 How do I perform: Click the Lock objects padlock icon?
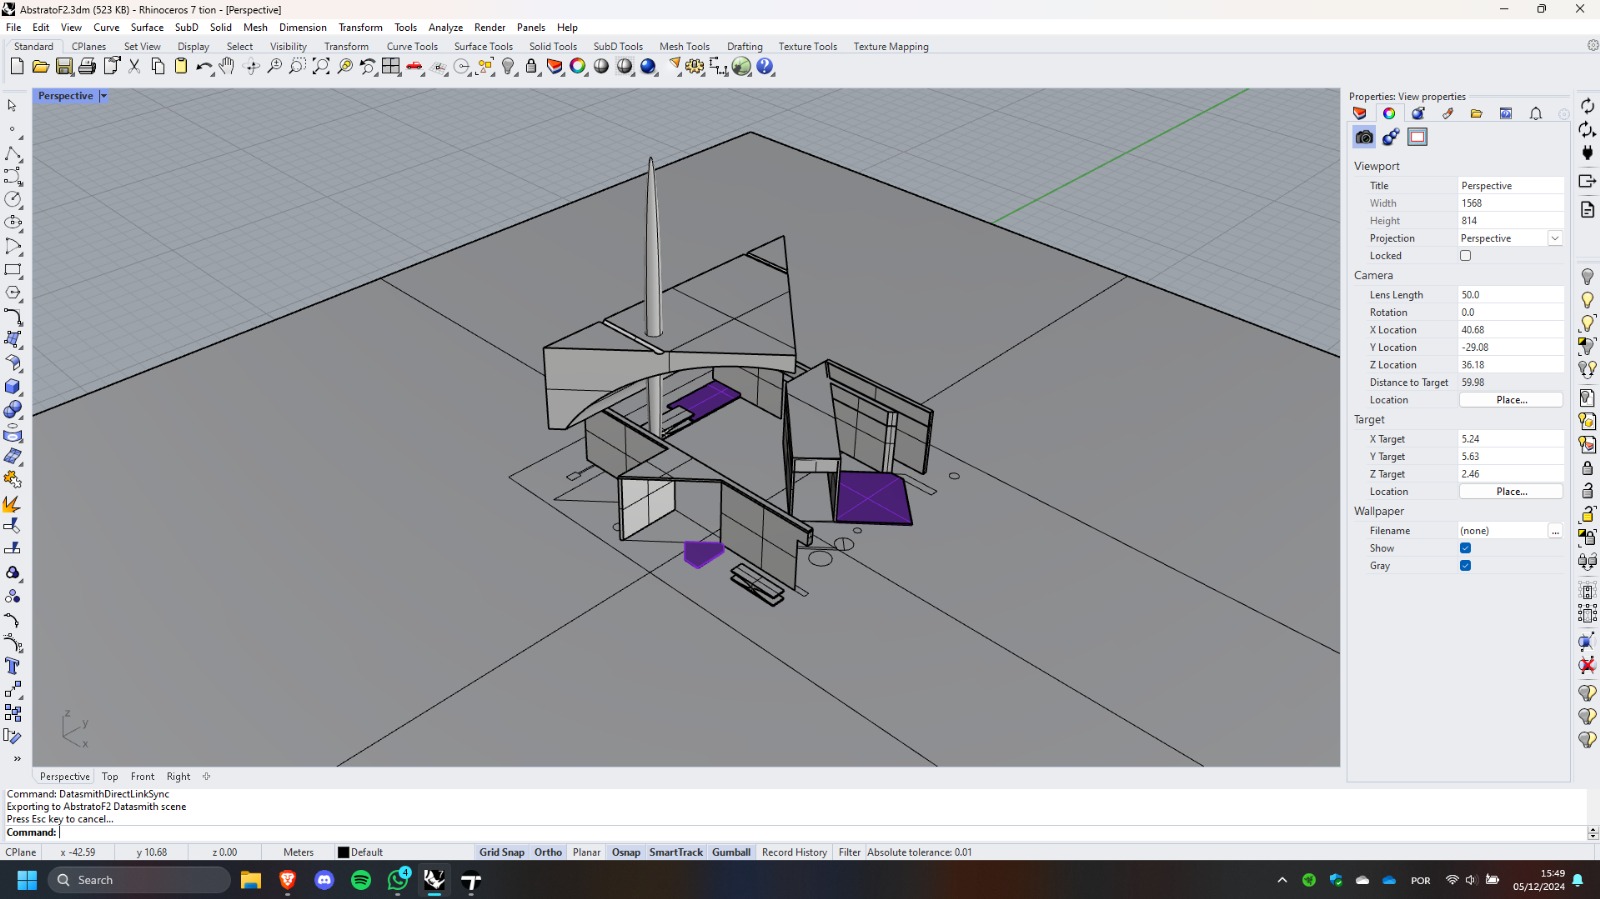(x=531, y=66)
